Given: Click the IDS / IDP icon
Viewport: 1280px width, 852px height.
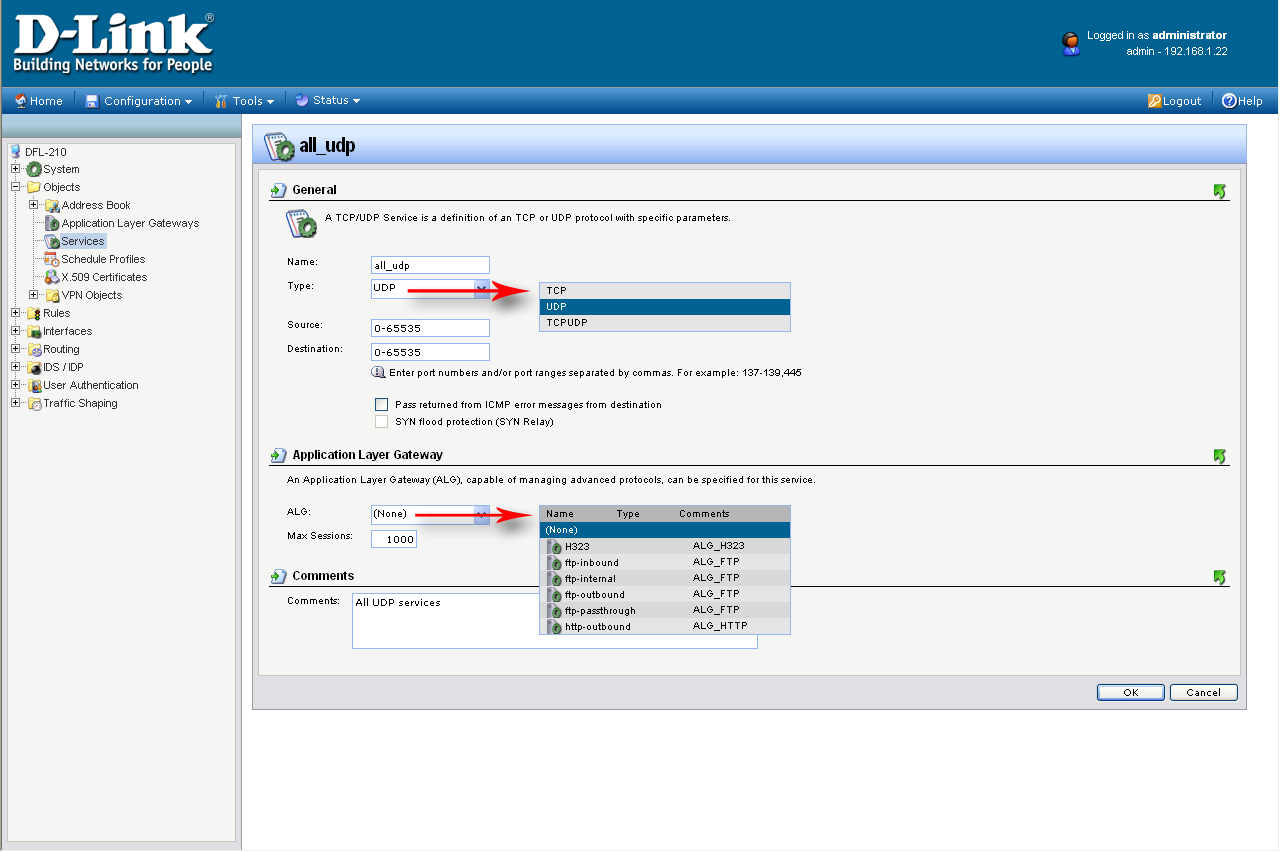Looking at the screenshot, I should pyautogui.click(x=34, y=367).
